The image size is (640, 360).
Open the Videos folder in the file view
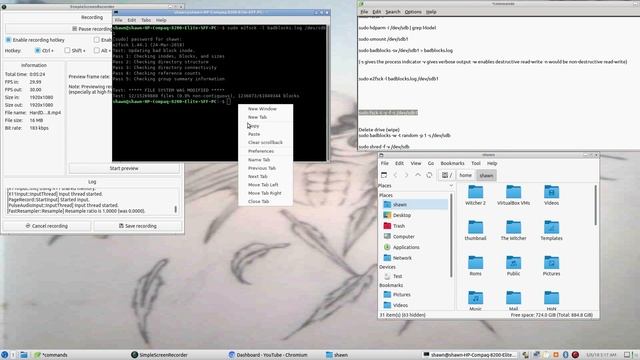pos(551,195)
